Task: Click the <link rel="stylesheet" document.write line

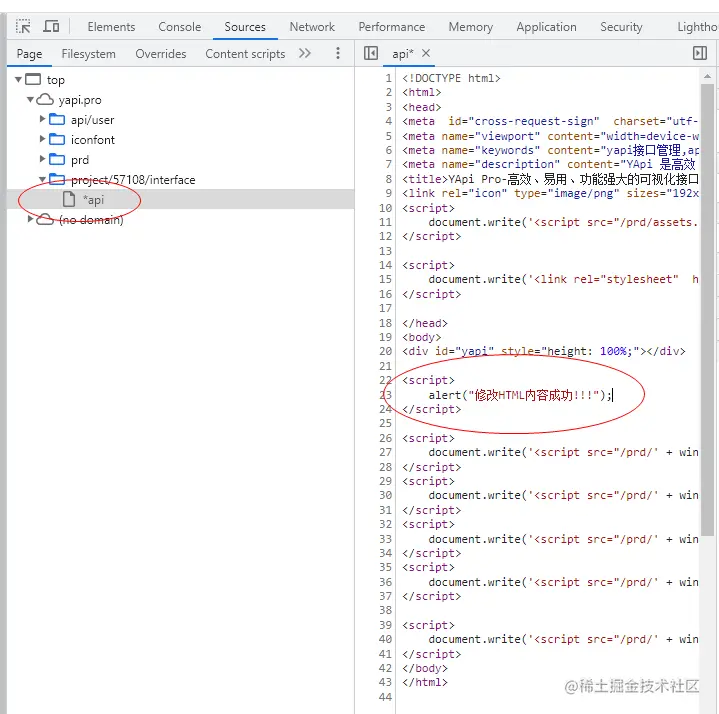Action: tap(564, 279)
